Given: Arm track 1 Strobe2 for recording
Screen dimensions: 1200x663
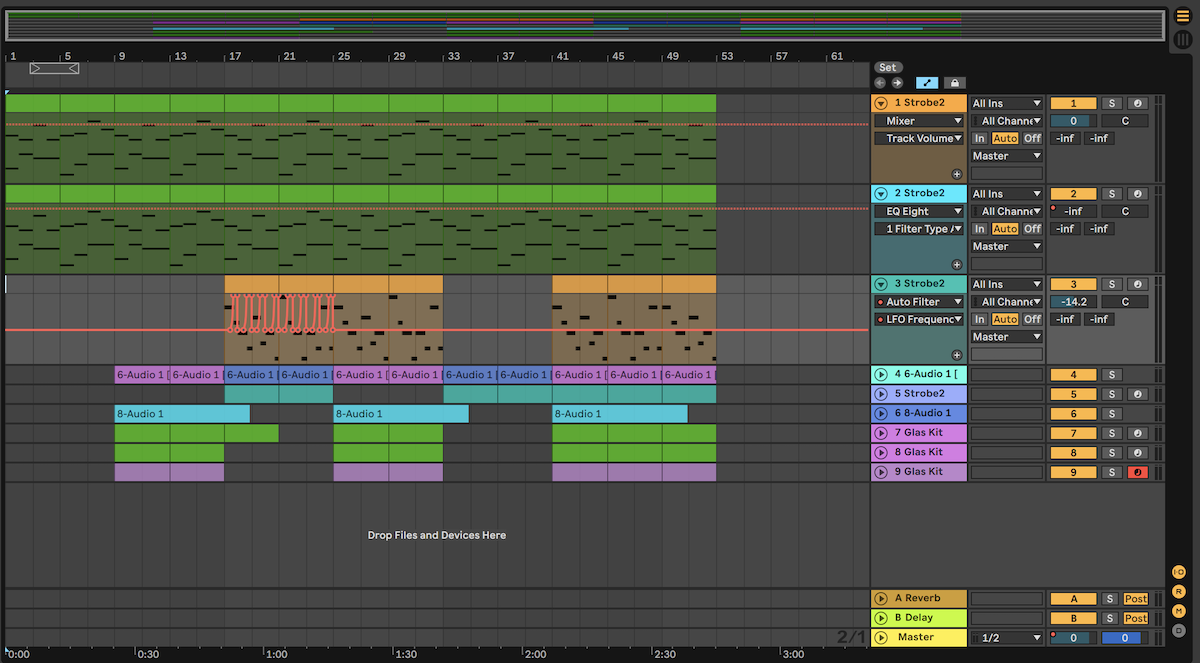Looking at the screenshot, I should 1138,103.
